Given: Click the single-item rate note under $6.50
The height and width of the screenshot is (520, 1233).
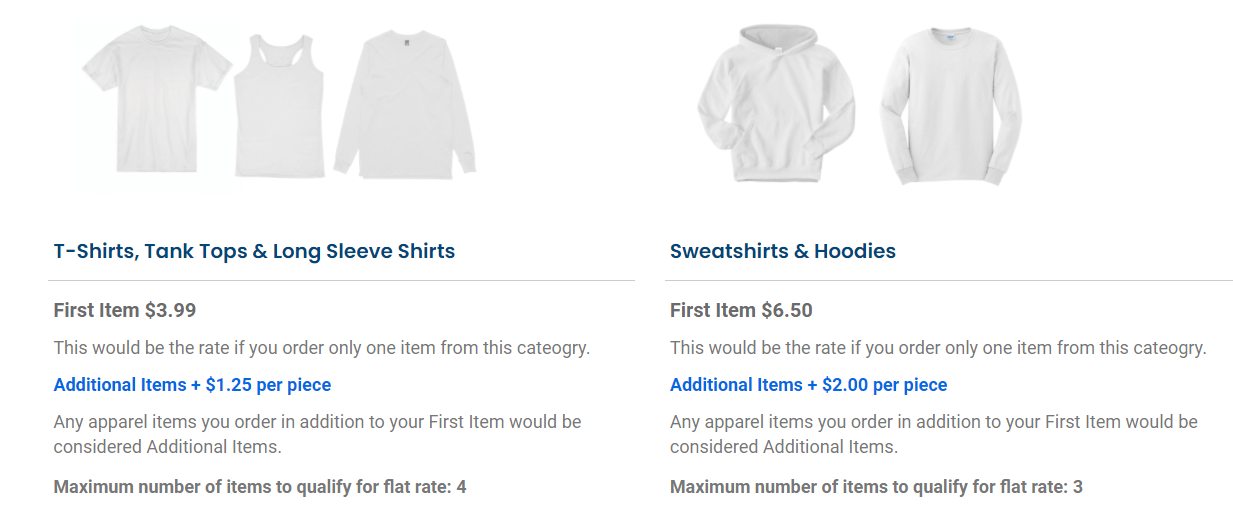Looking at the screenshot, I should pos(938,348).
